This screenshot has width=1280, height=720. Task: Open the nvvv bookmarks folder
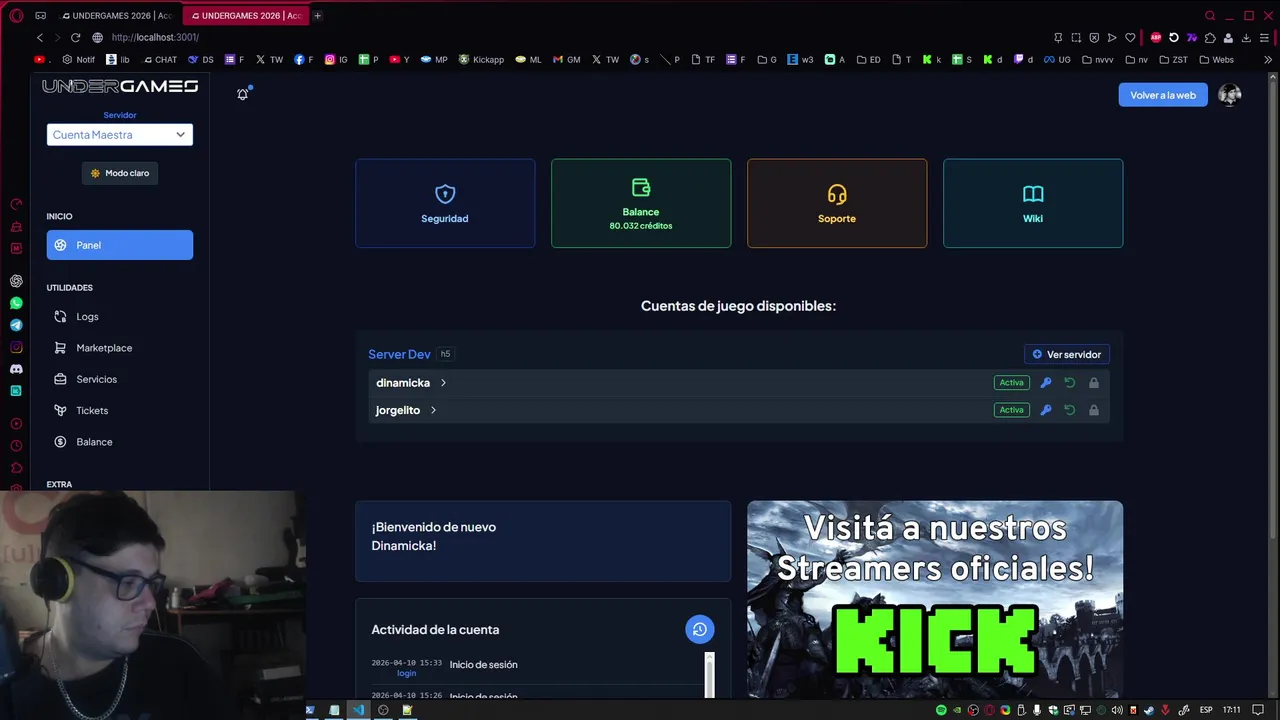coord(1097,60)
